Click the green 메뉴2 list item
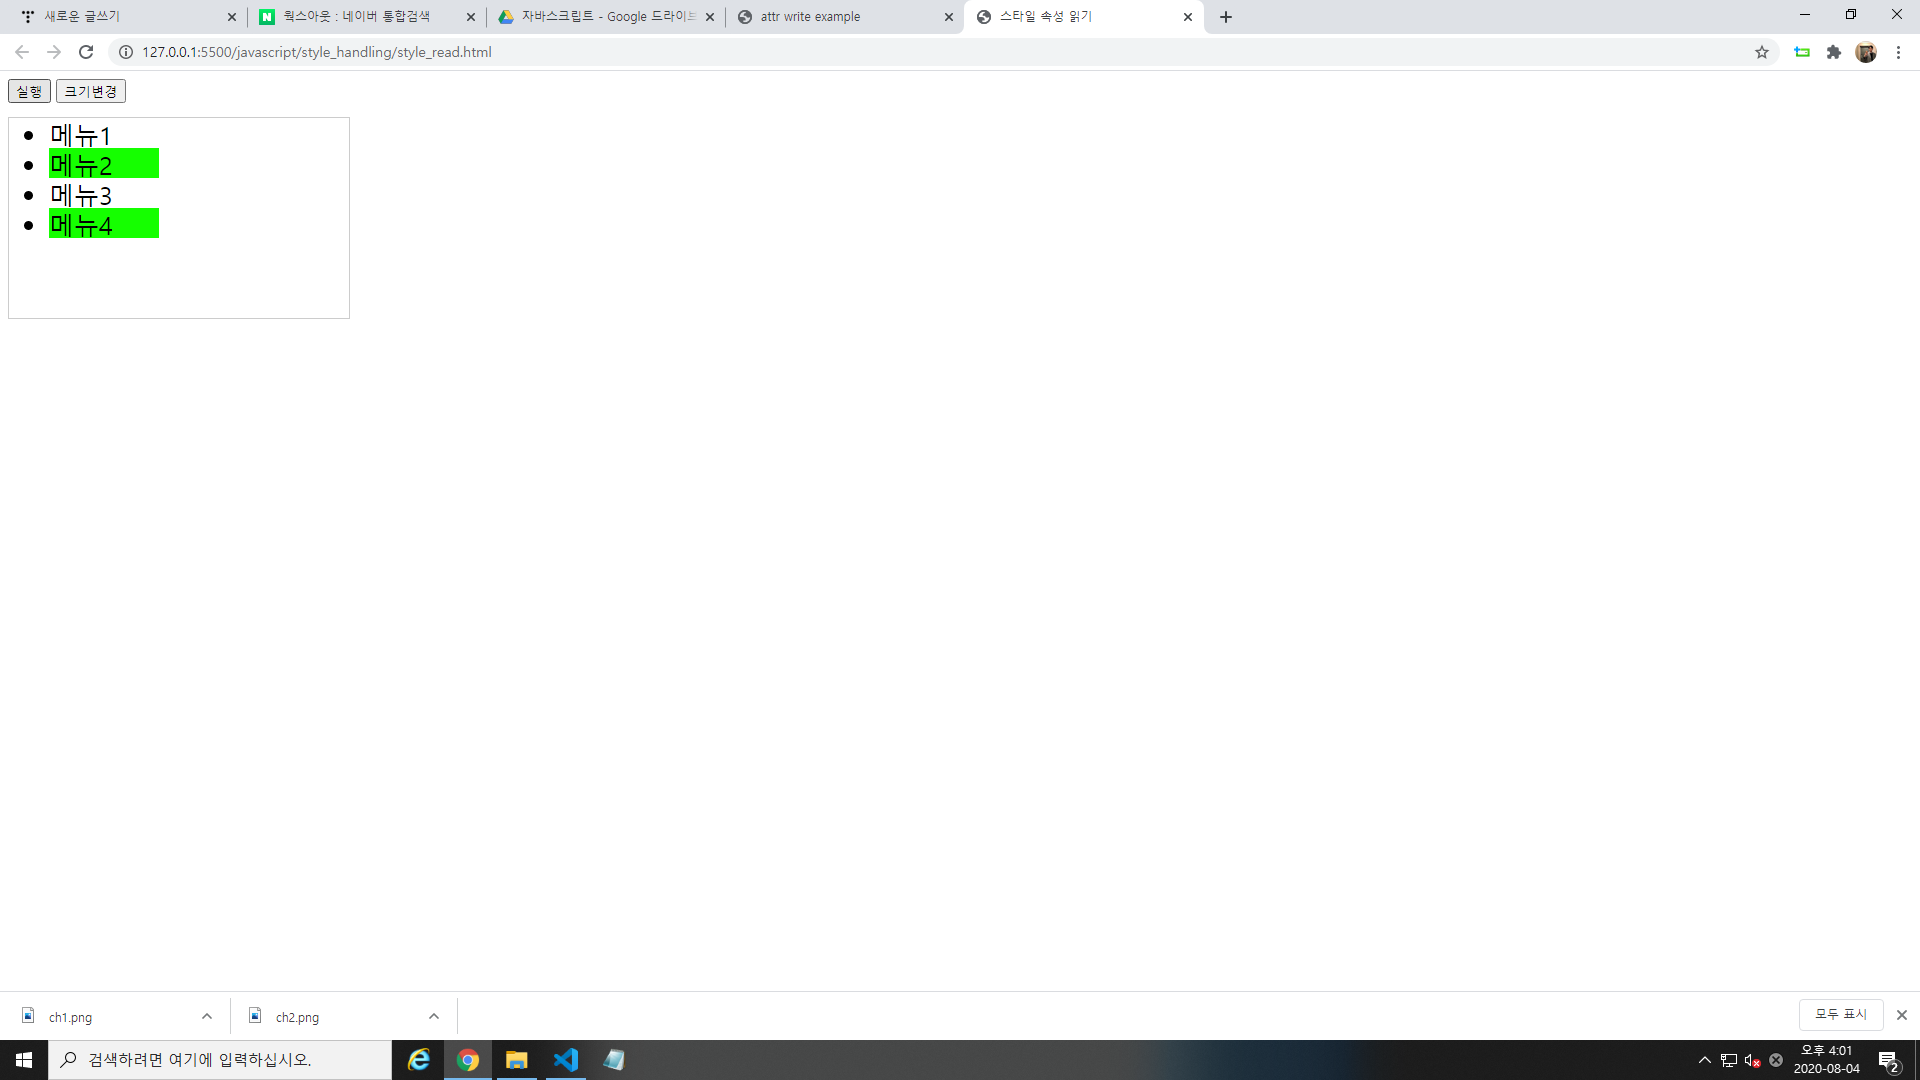The width and height of the screenshot is (1920, 1080). [104, 164]
